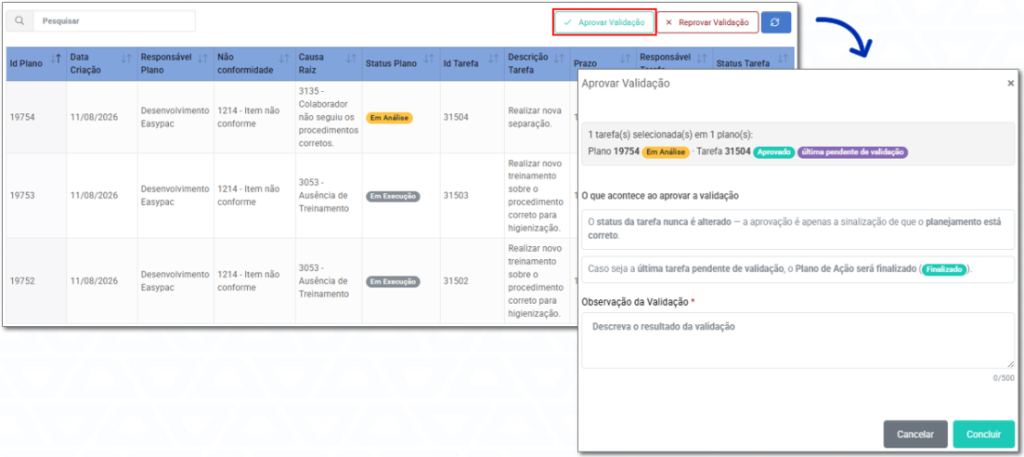This screenshot has height=457, width=1024.
Task: Click task id 31502 cell
Action: coord(471,281)
